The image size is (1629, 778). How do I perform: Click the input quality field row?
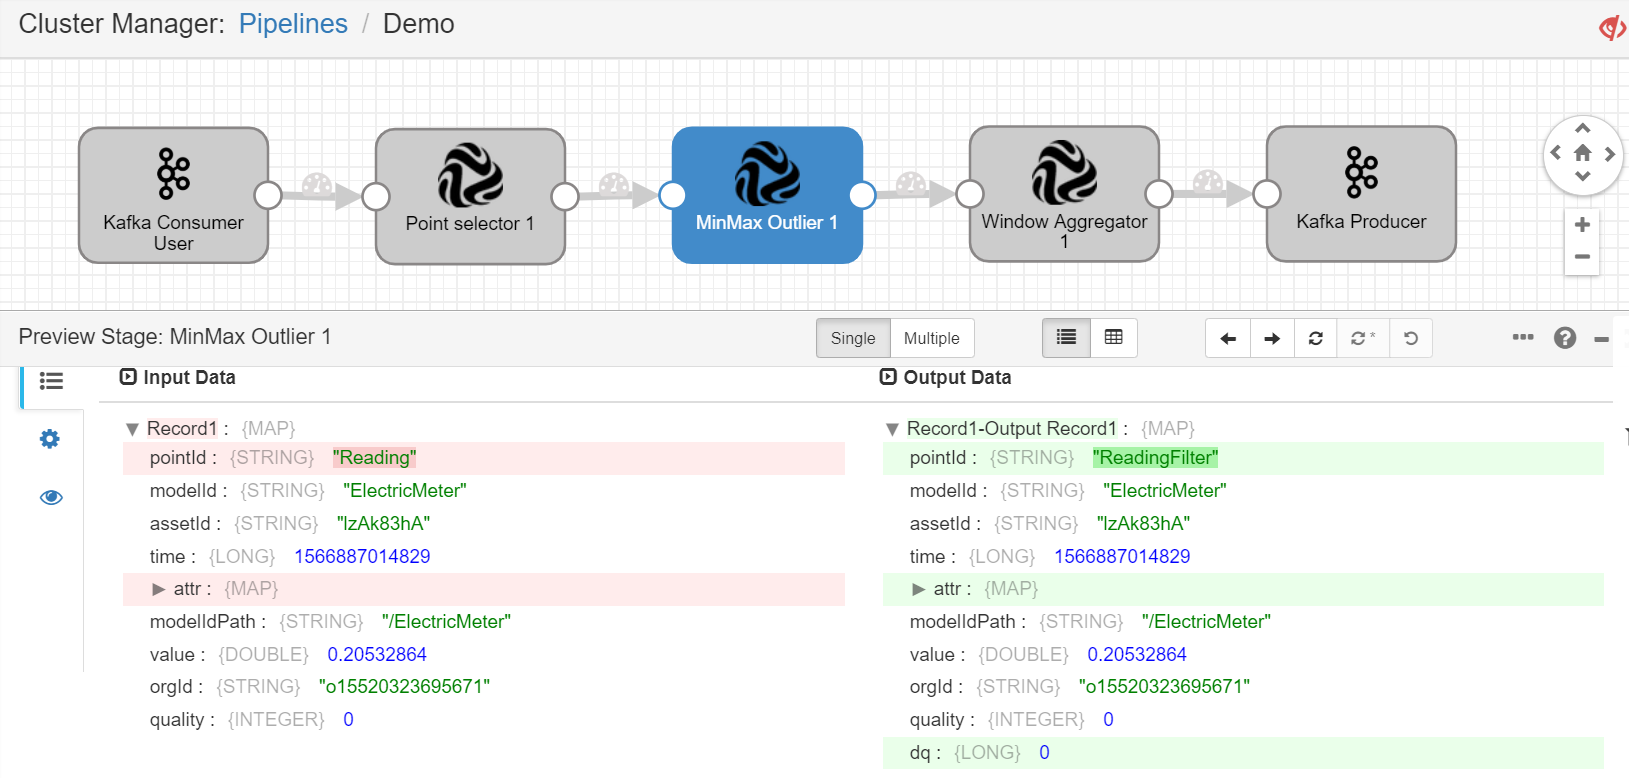point(484,720)
